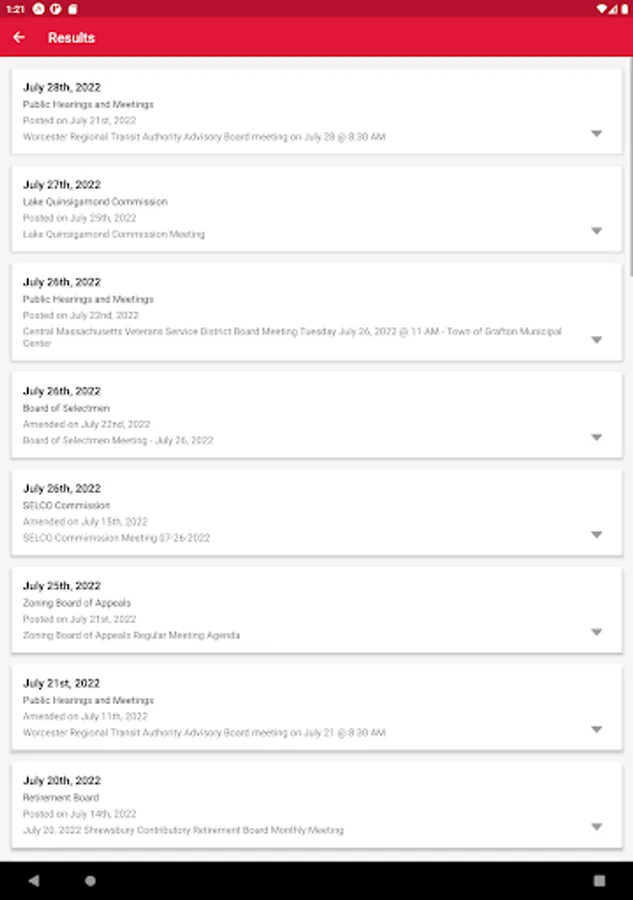This screenshot has width=633, height=900.
Task: Select Shrewsbury Contributory Retirement Board Monthly Meeting
Action: [183, 830]
